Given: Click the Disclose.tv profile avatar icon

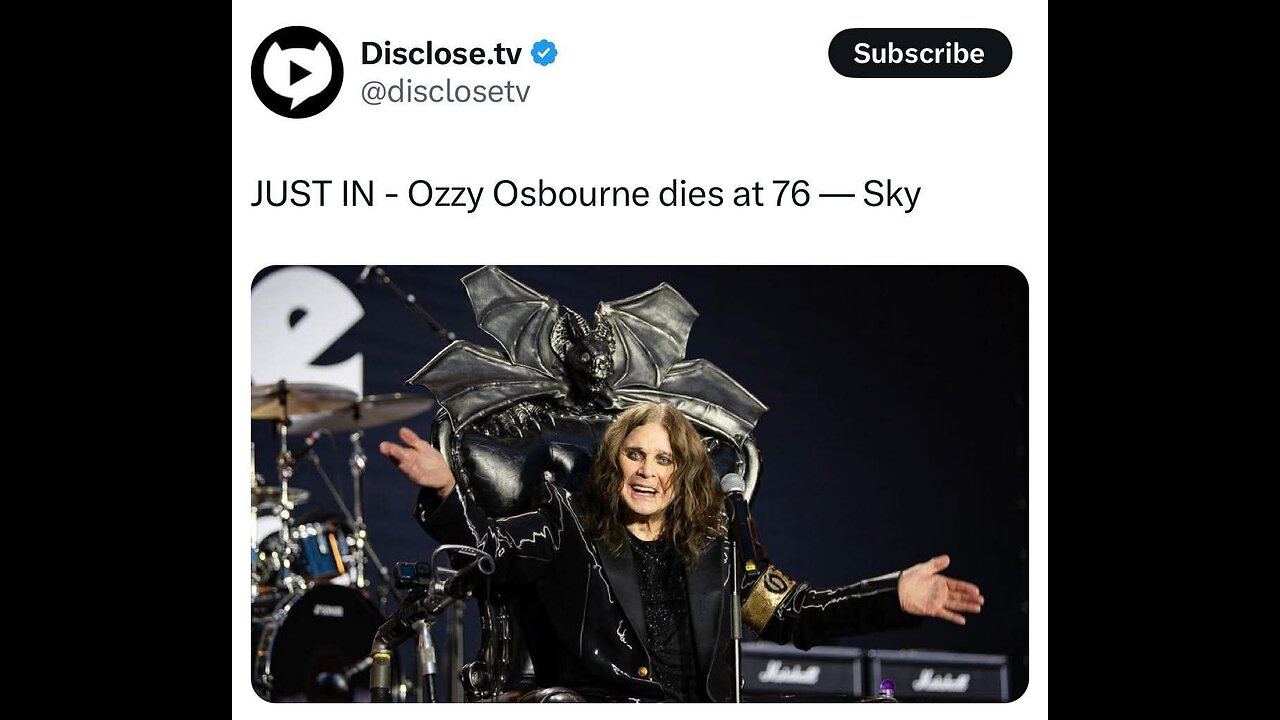Looking at the screenshot, I should point(297,72).
